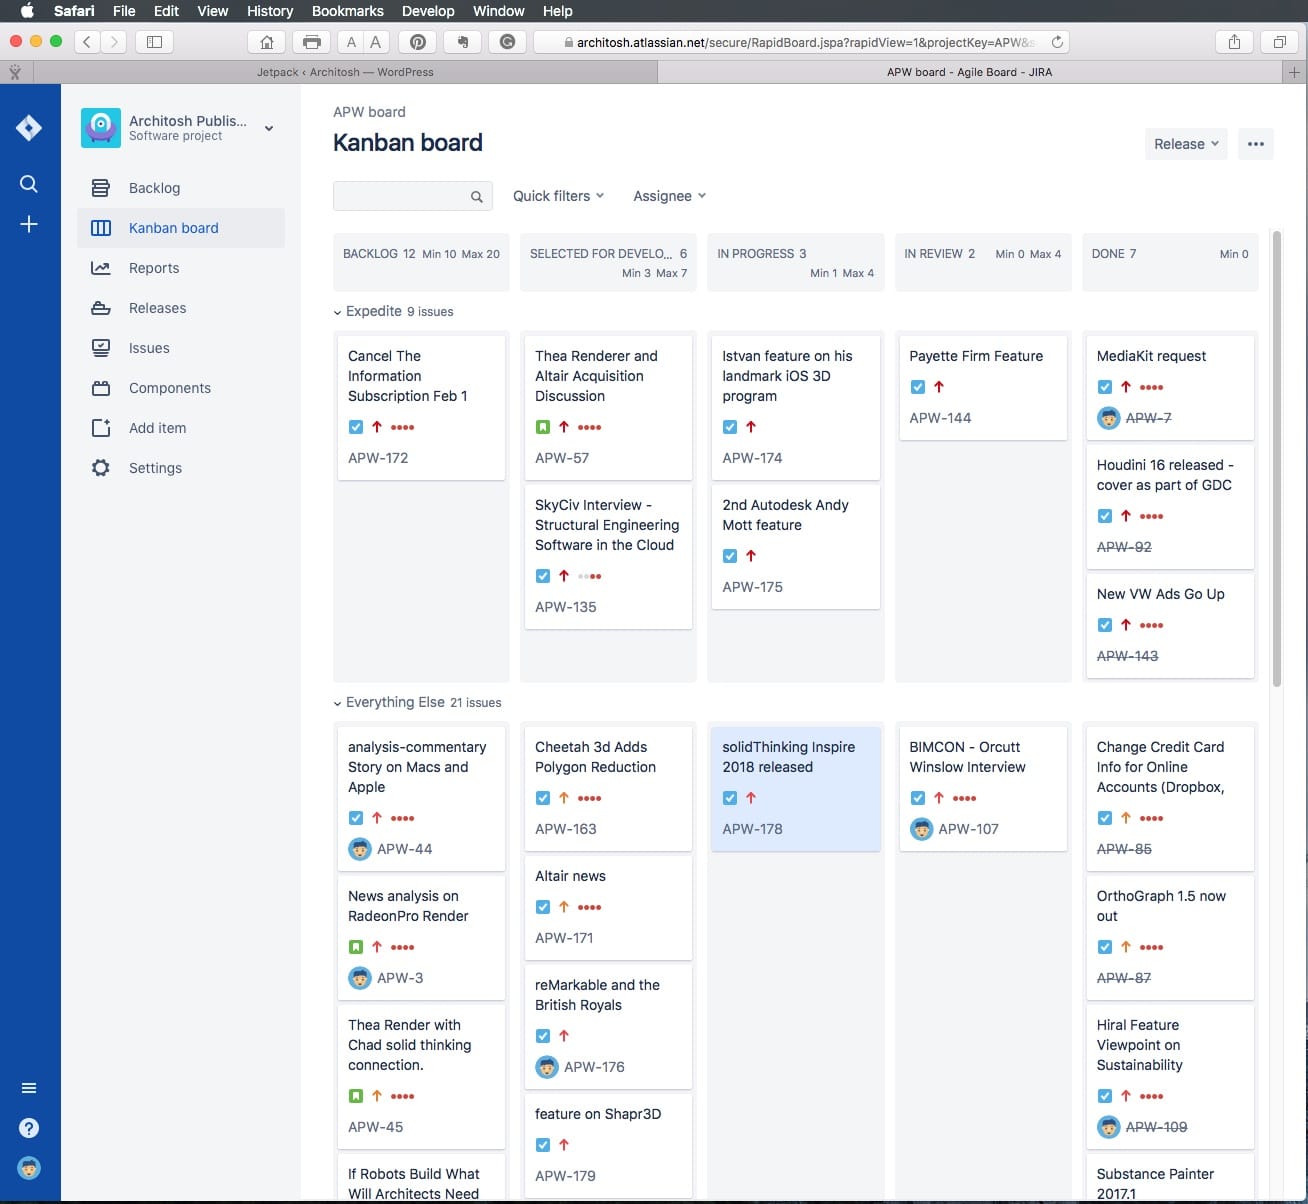Viewport: 1308px width, 1204px height.
Task: Collapse the Expedite swimlane
Action: [x=338, y=312]
